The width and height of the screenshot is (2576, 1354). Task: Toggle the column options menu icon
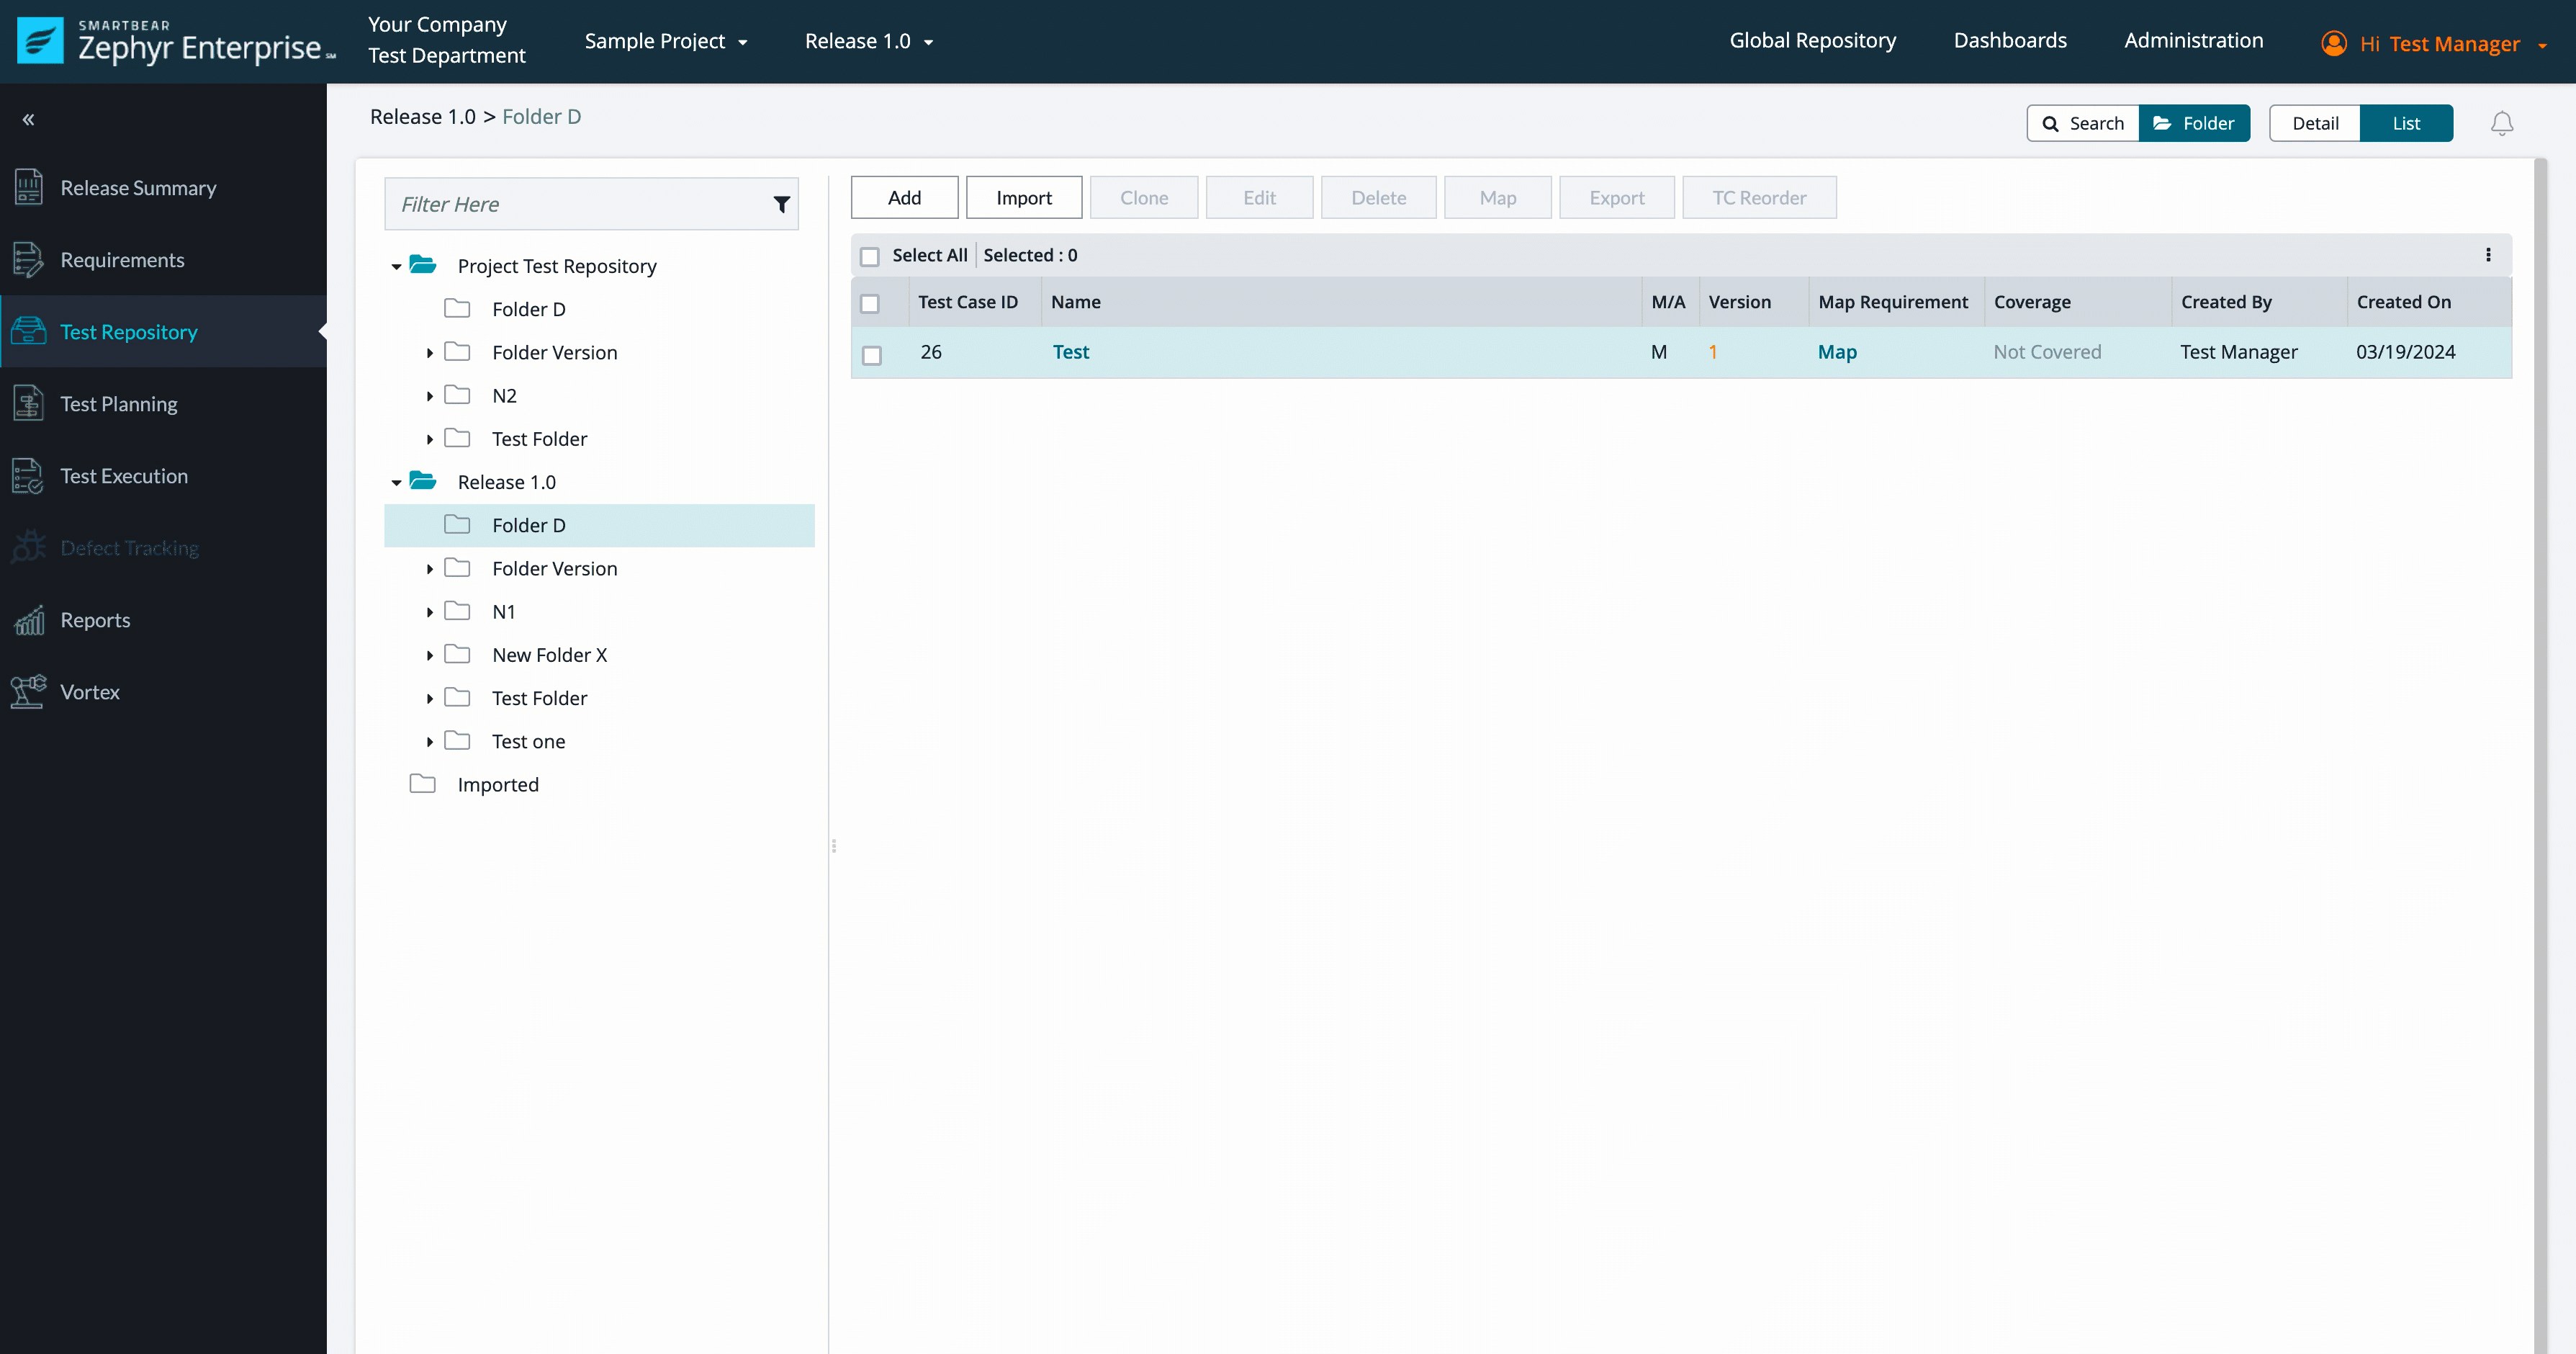(2489, 254)
